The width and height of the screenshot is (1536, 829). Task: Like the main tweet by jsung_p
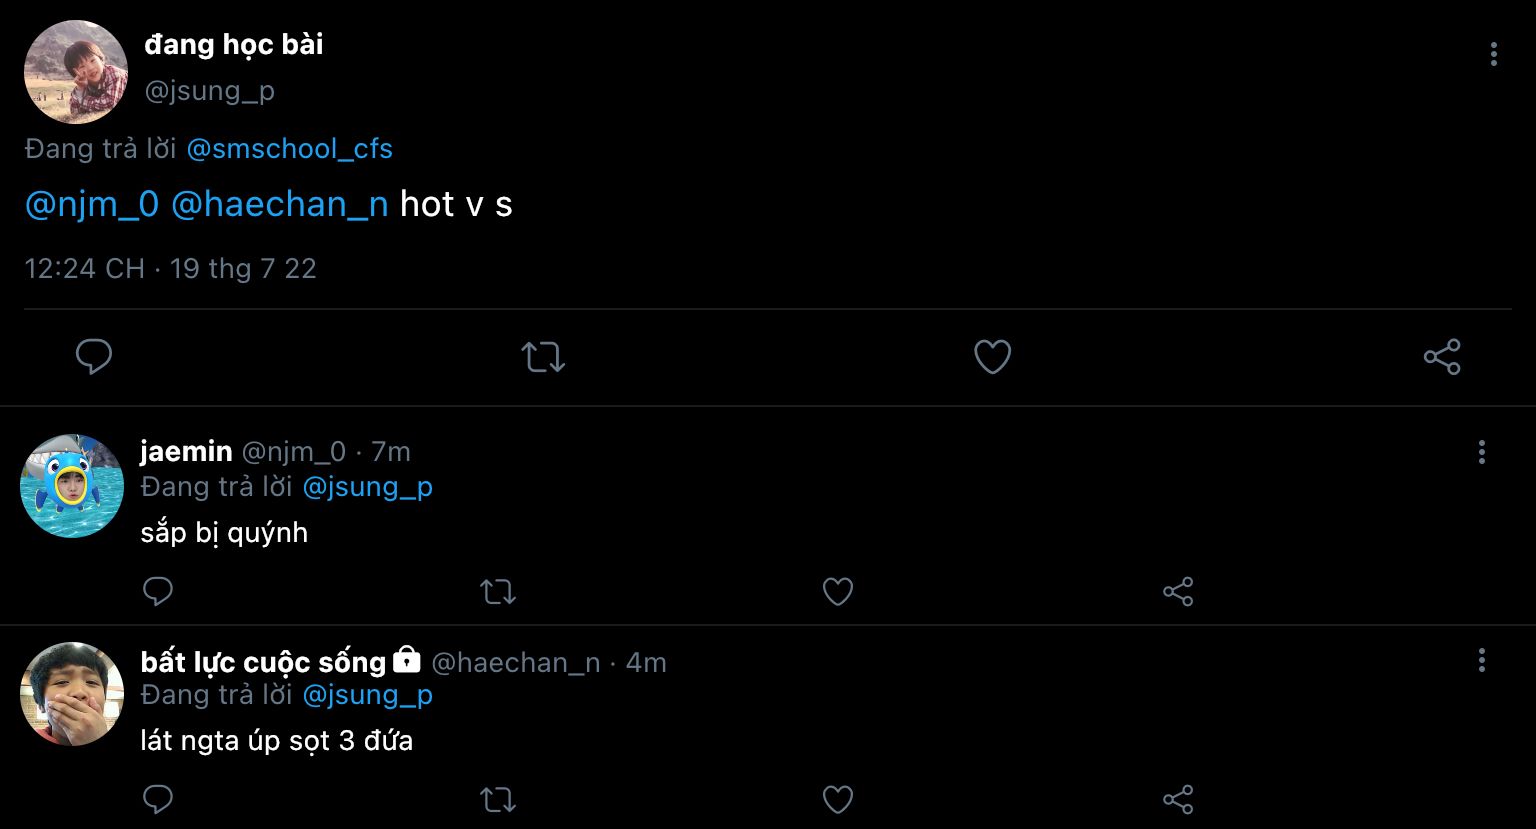click(x=992, y=357)
